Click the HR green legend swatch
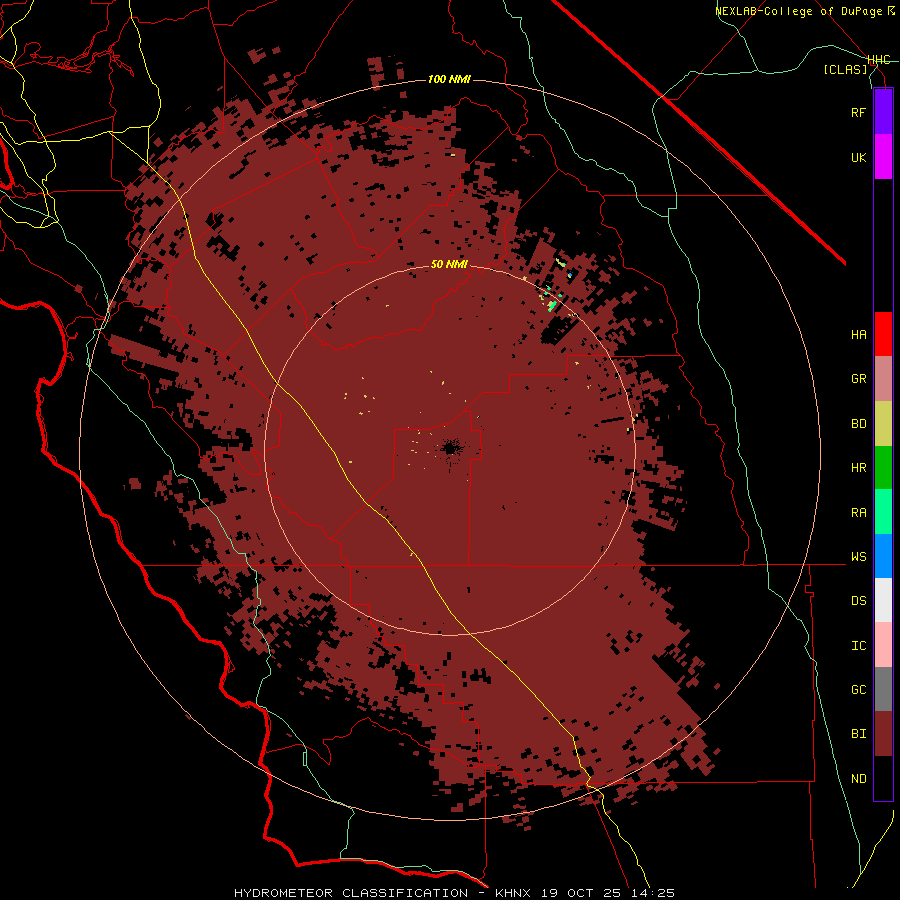Image resolution: width=900 pixels, height=900 pixels. [883, 468]
